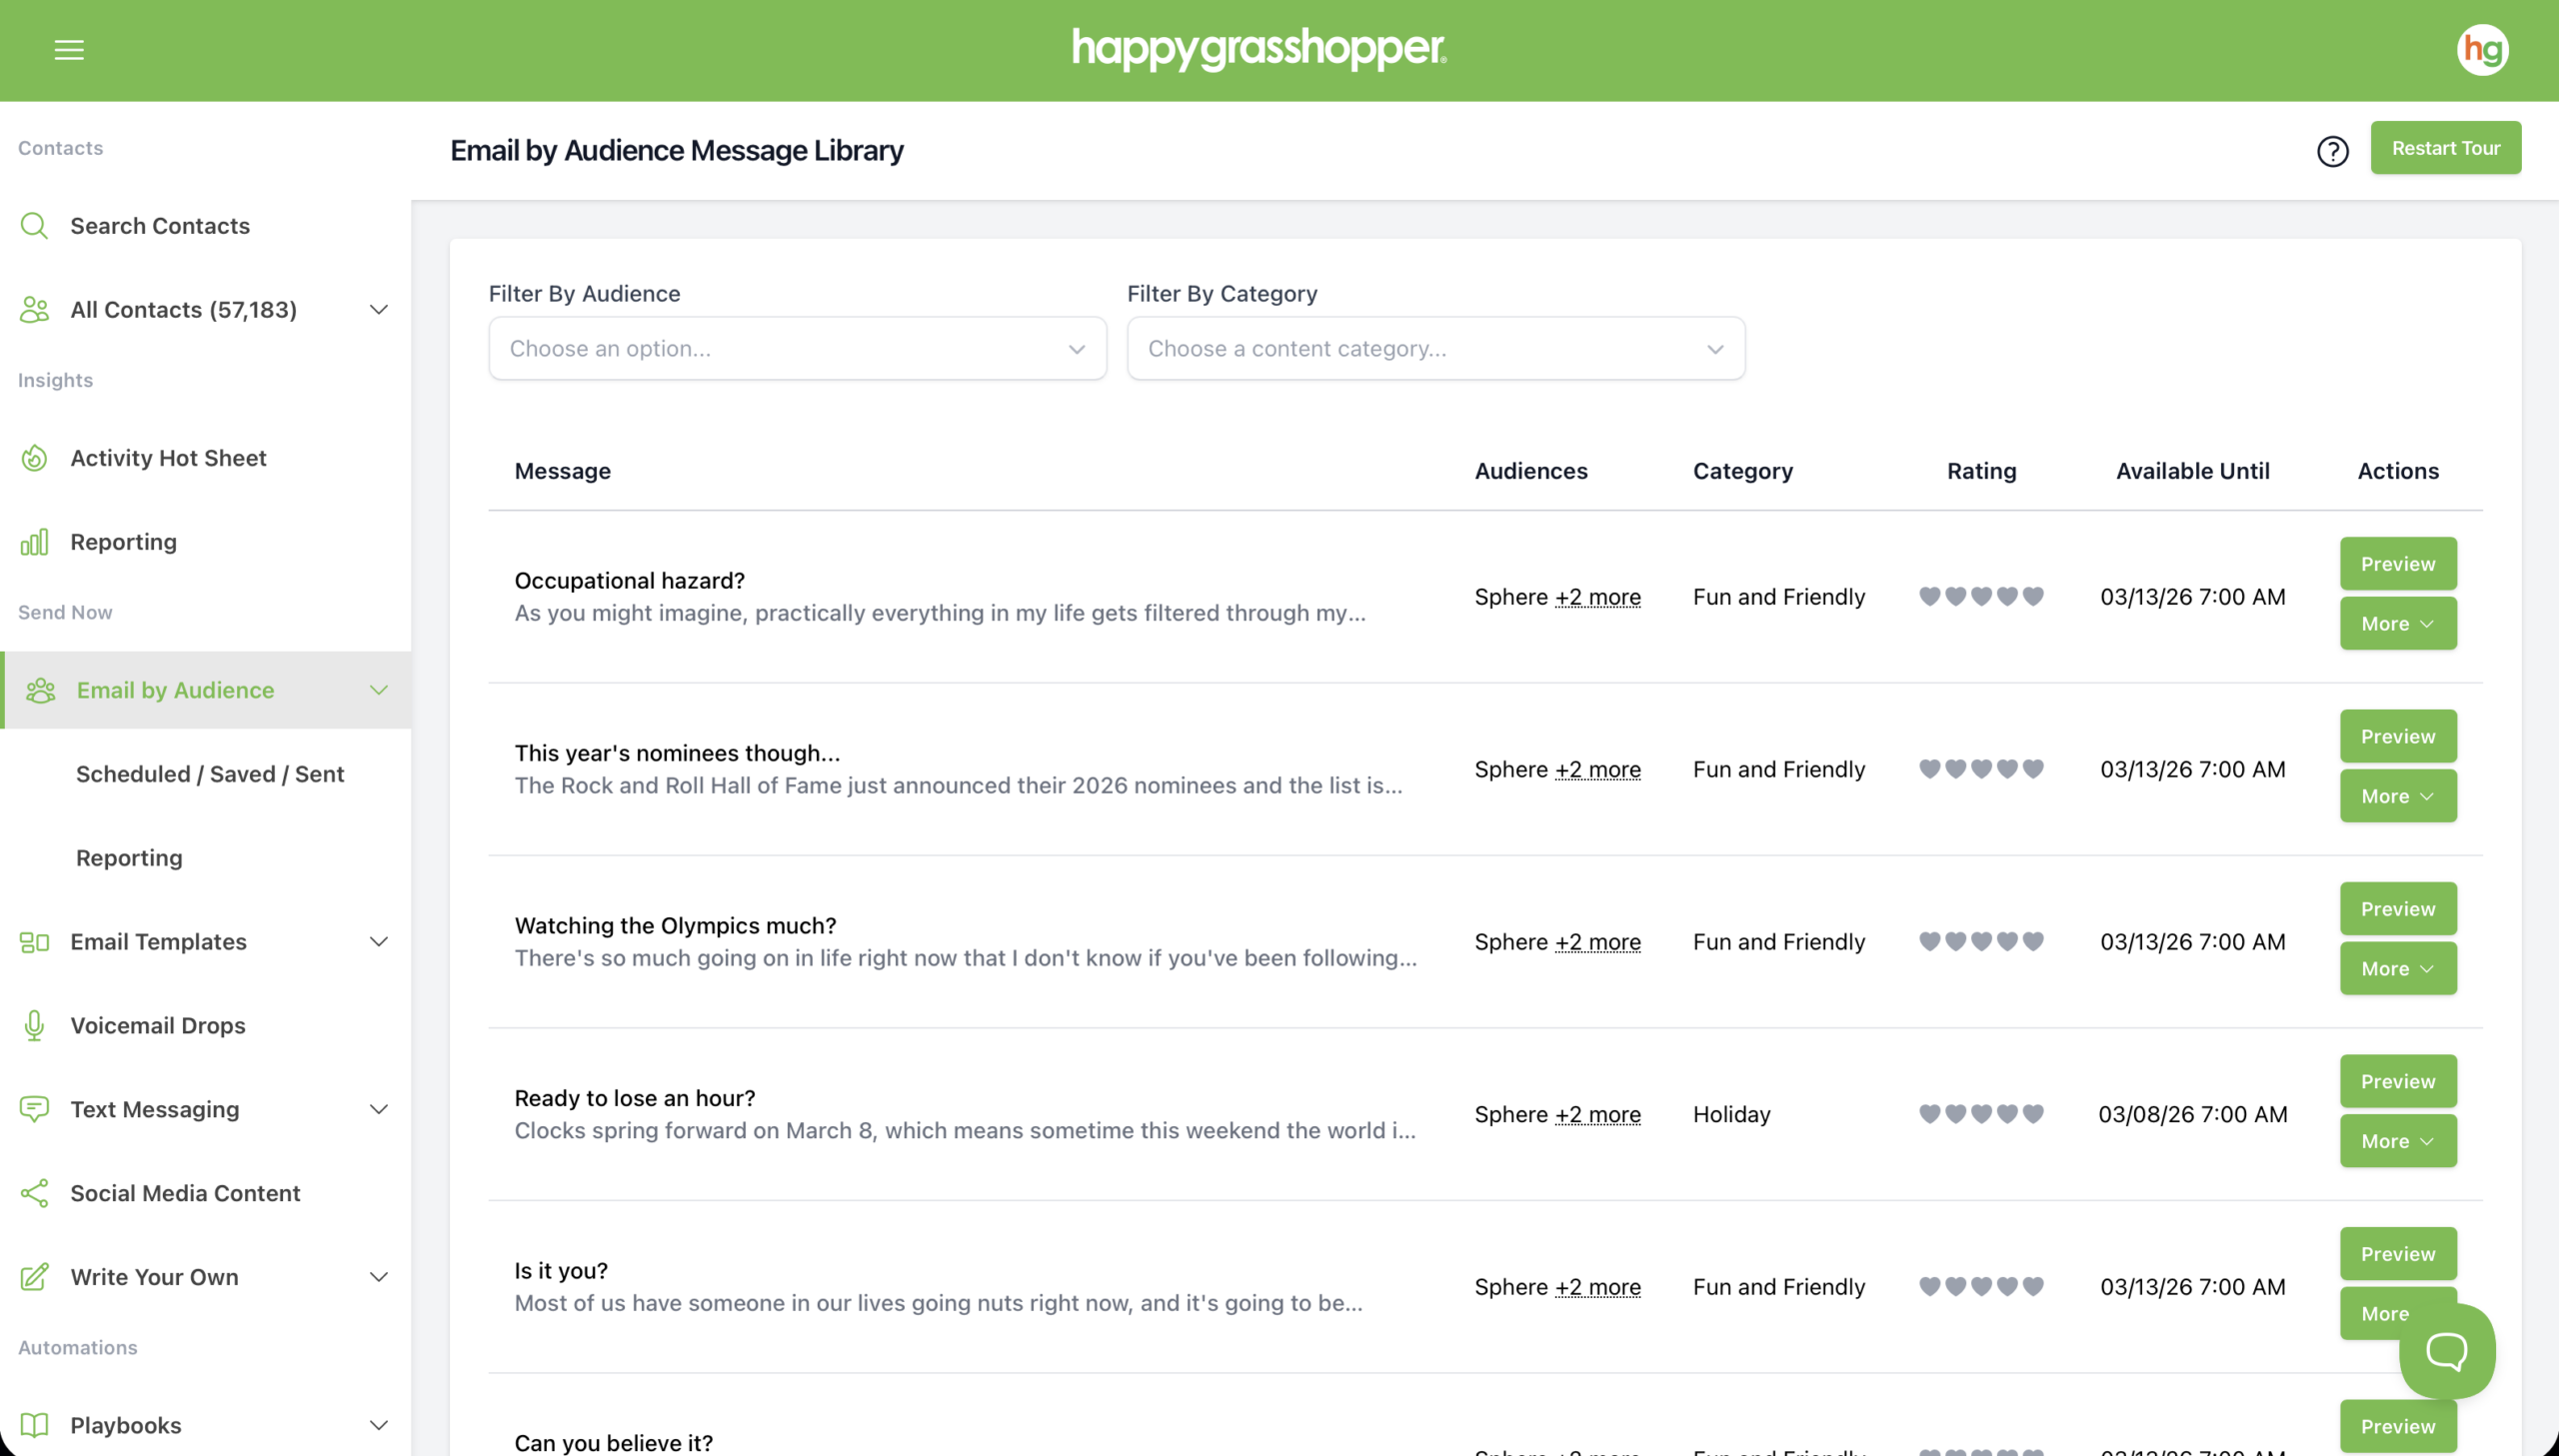Open the Filter By Category dropdown
This screenshot has width=2559, height=1456.
[1435, 349]
